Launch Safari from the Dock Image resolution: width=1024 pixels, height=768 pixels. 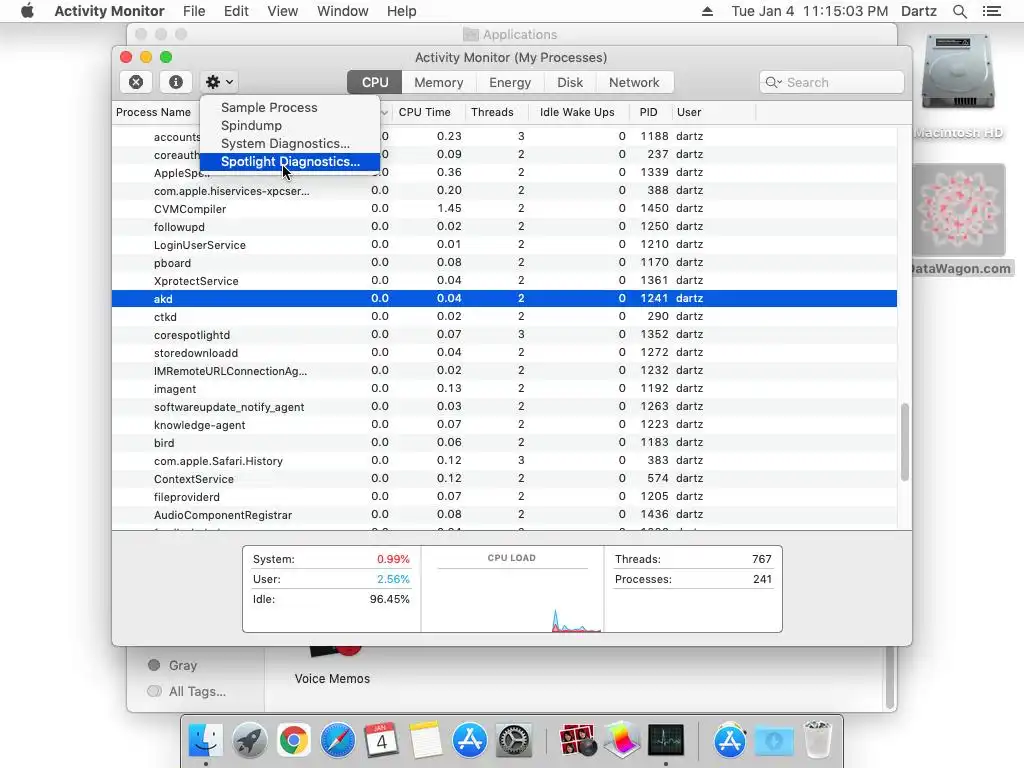[338, 741]
